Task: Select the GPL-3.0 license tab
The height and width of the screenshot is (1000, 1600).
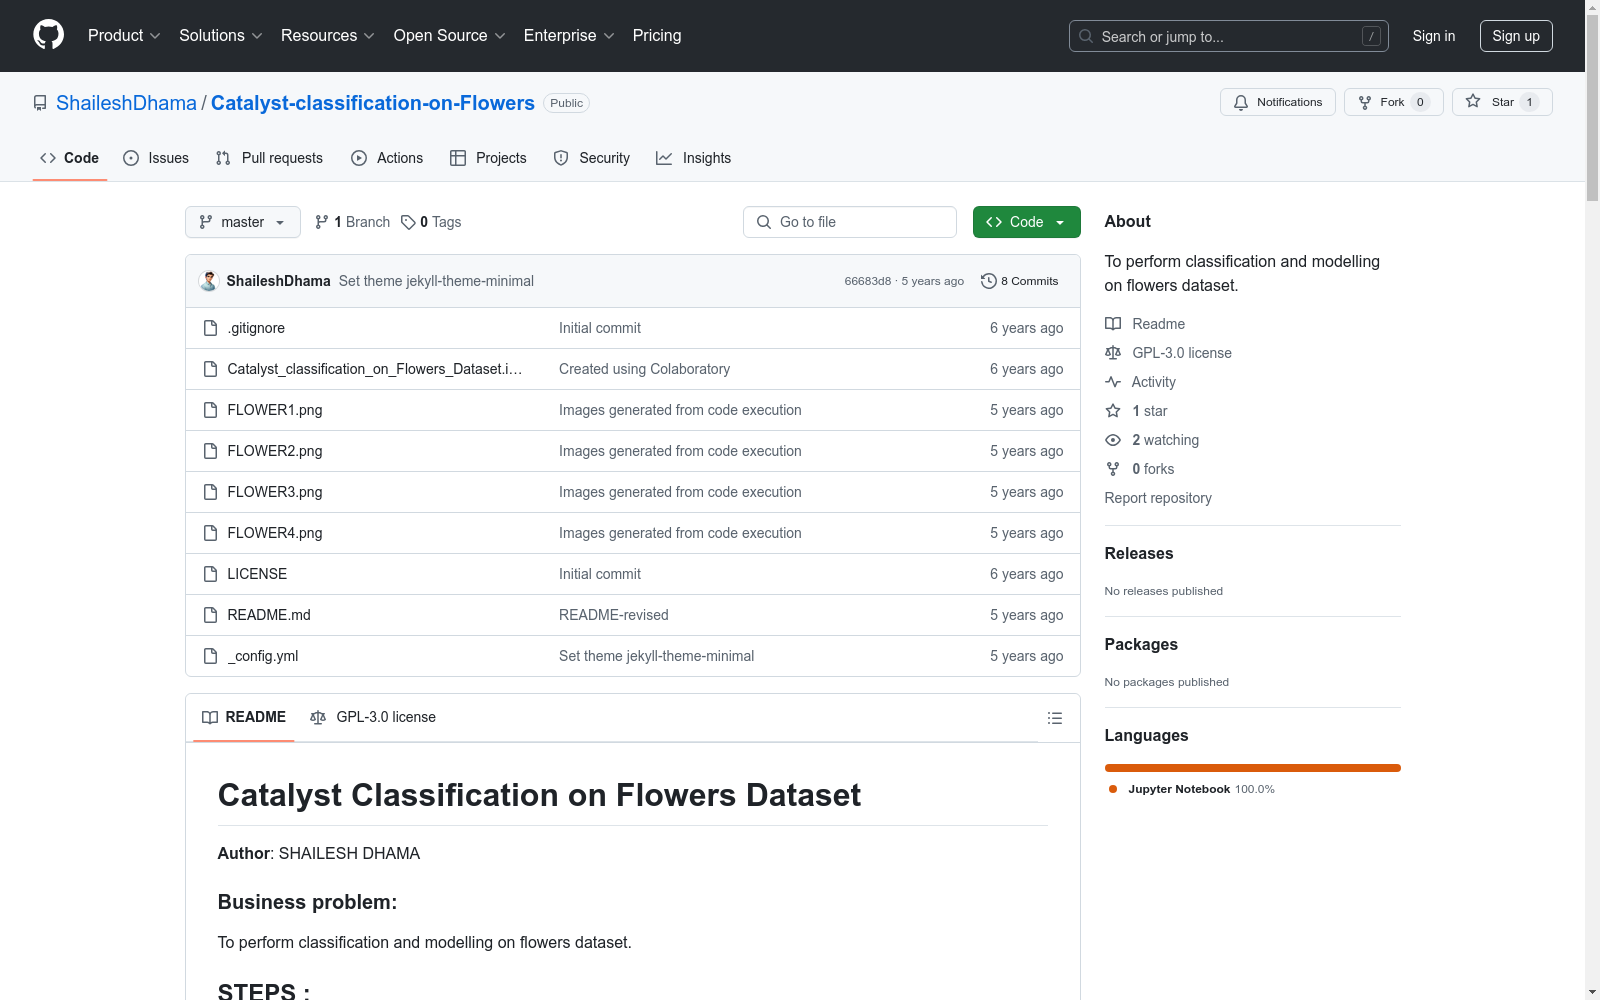Action: 373,717
